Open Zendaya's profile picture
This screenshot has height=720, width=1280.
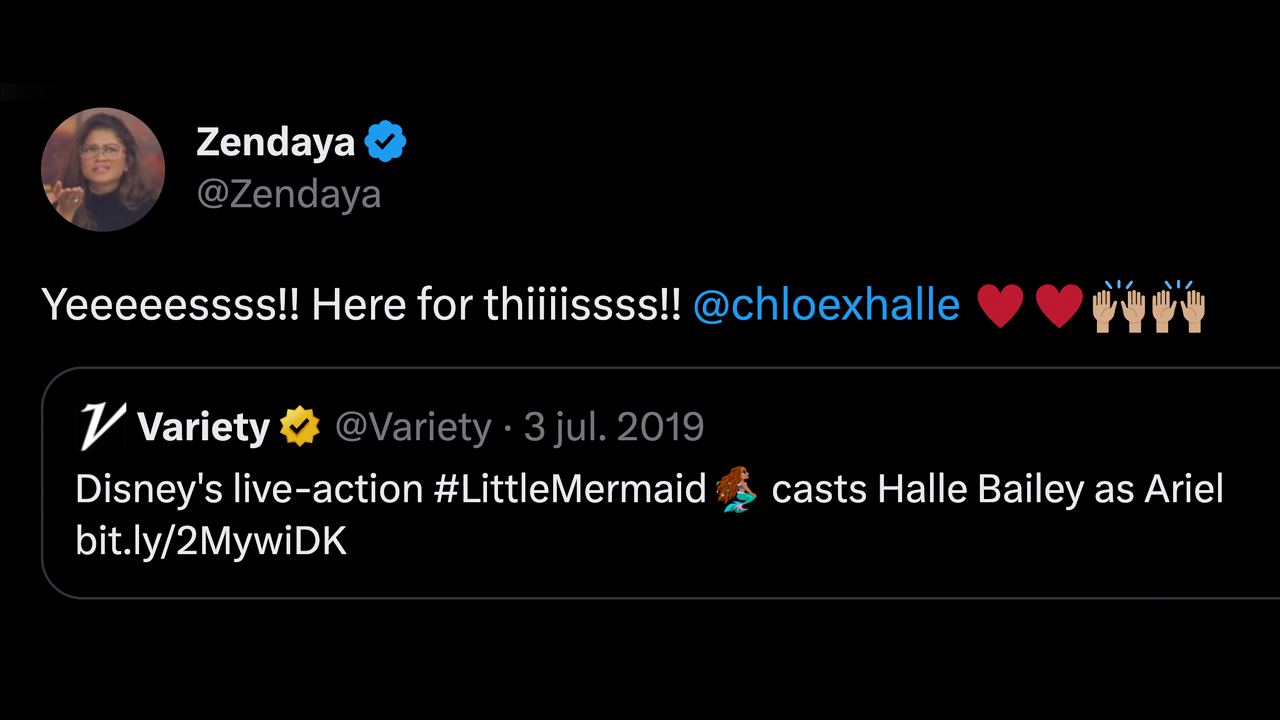click(103, 169)
